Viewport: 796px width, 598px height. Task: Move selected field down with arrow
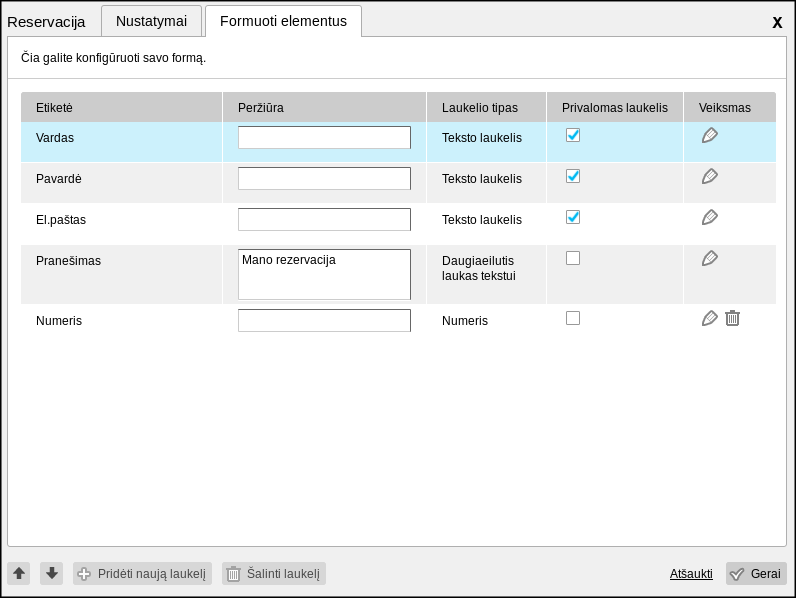[x=53, y=573]
